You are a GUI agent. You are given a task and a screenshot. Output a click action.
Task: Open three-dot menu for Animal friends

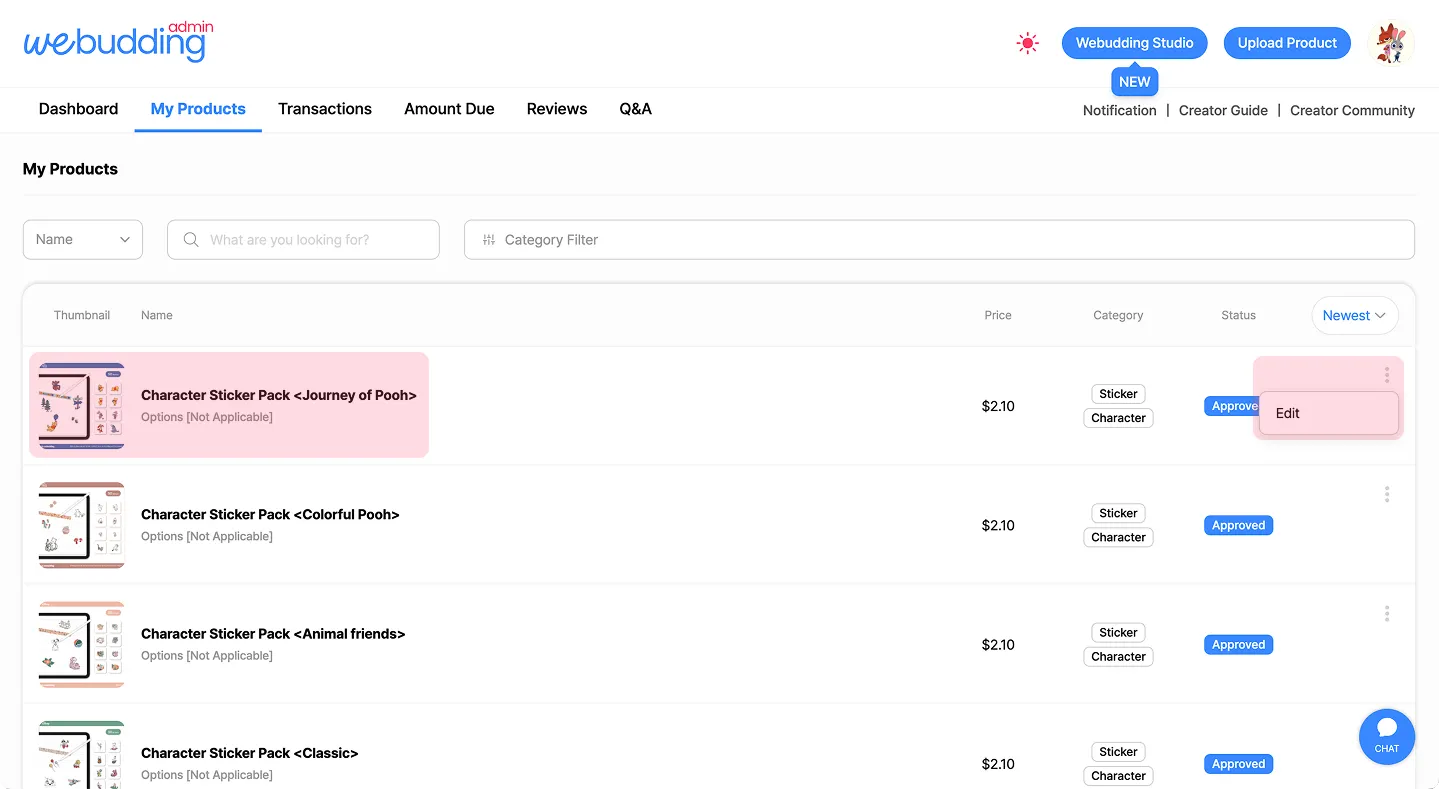[x=1387, y=613]
